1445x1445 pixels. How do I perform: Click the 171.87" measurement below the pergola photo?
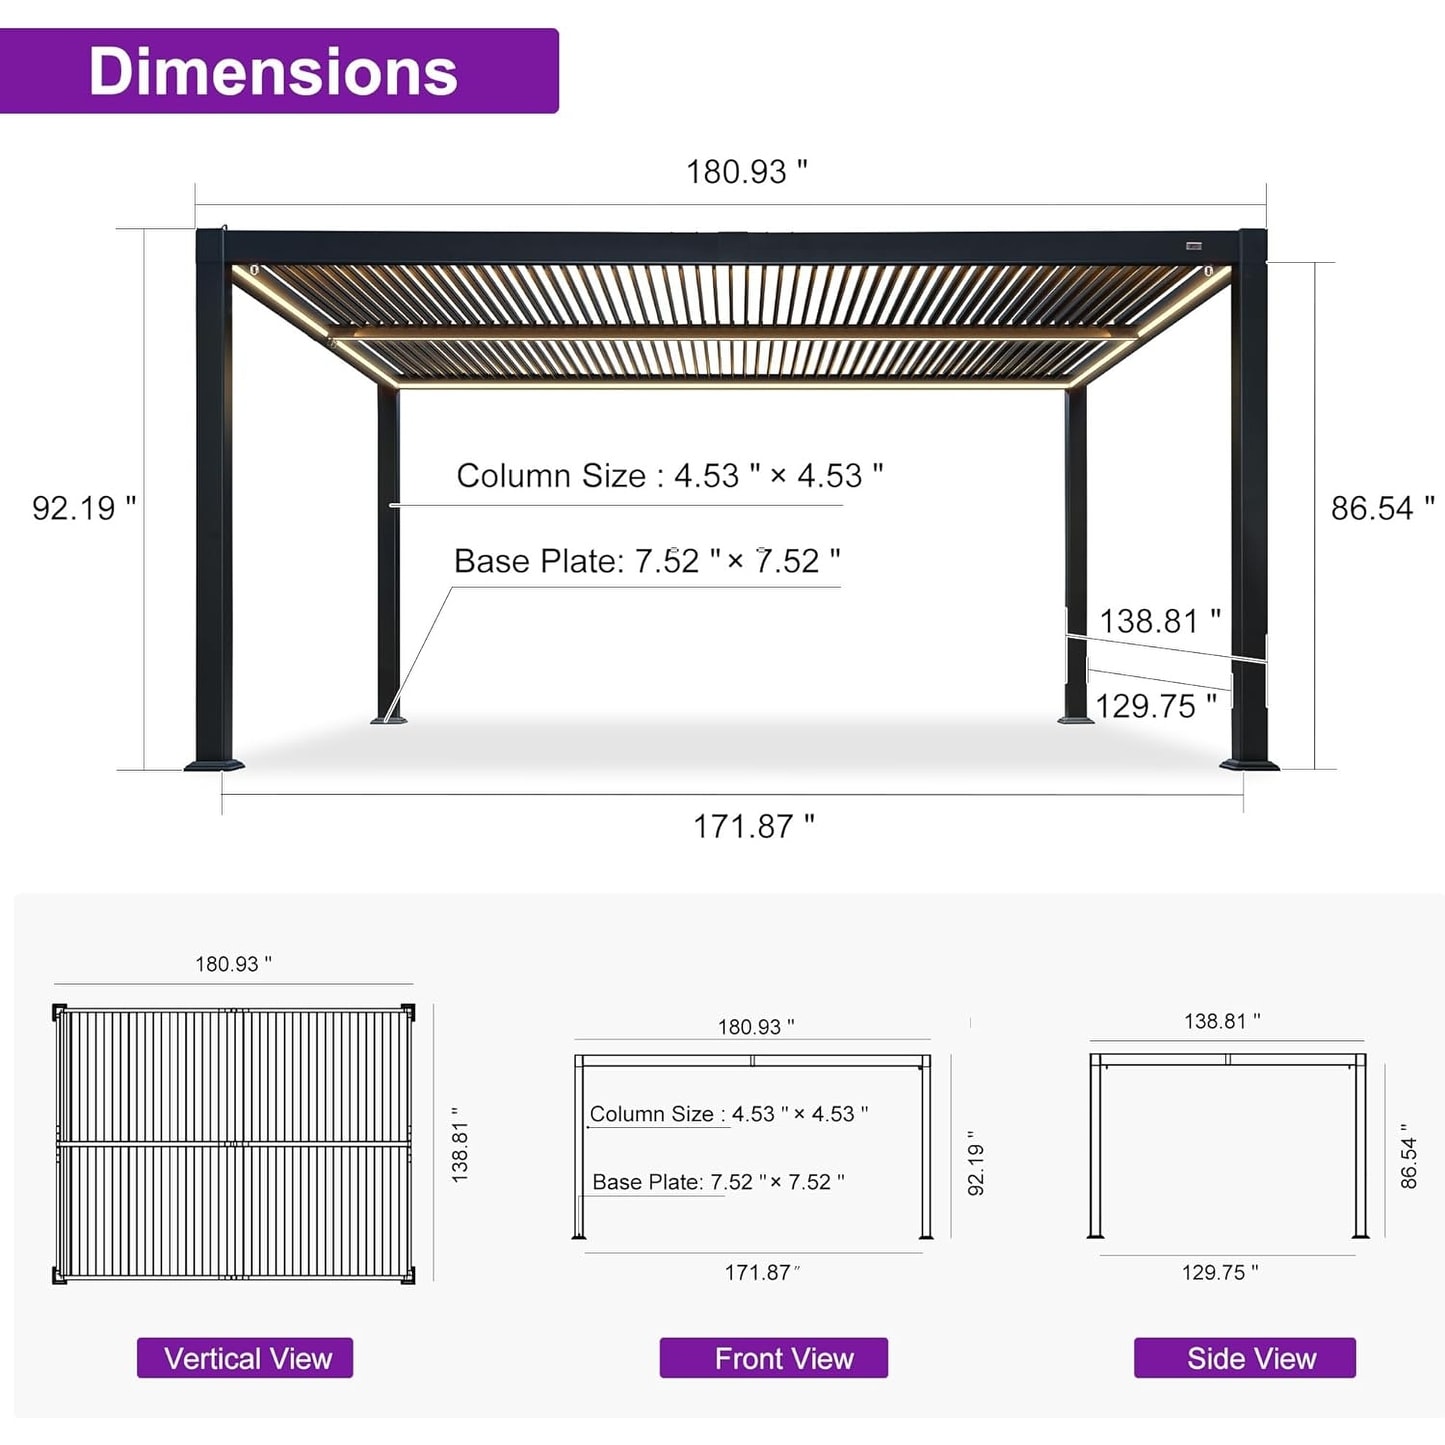(754, 826)
